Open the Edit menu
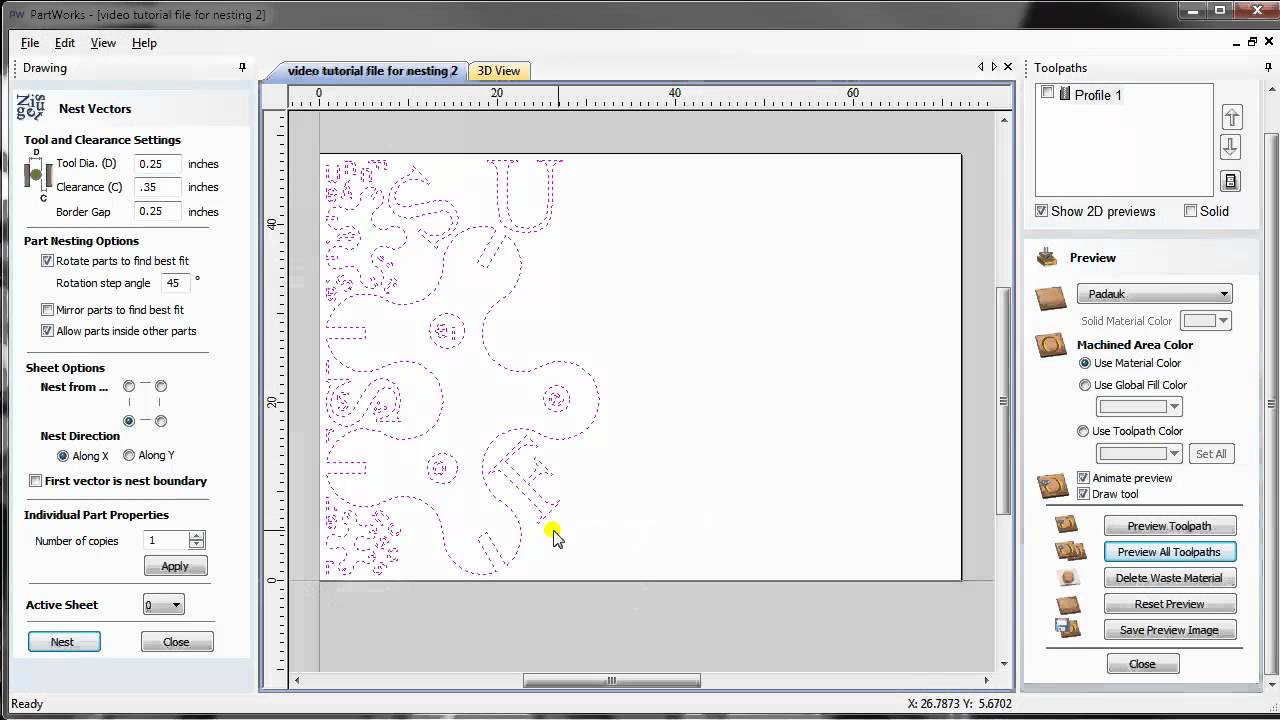This screenshot has width=1280, height=720. (x=65, y=43)
